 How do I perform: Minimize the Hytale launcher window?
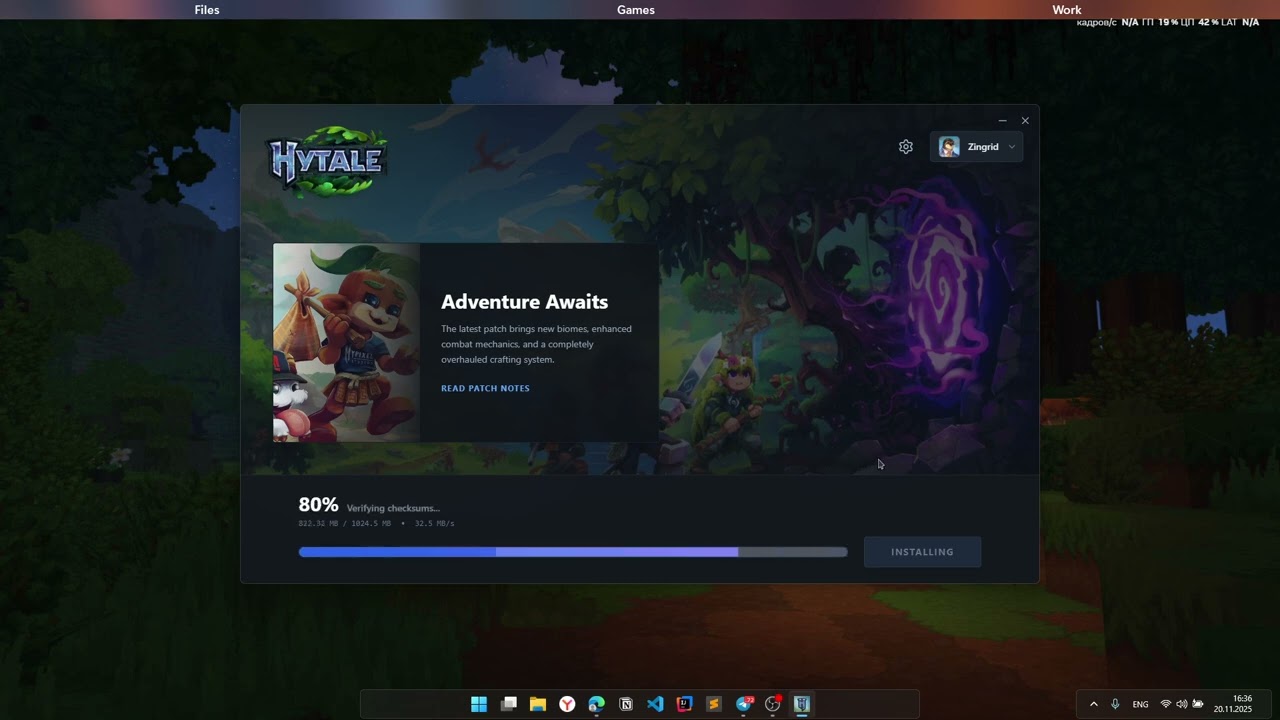(1002, 121)
